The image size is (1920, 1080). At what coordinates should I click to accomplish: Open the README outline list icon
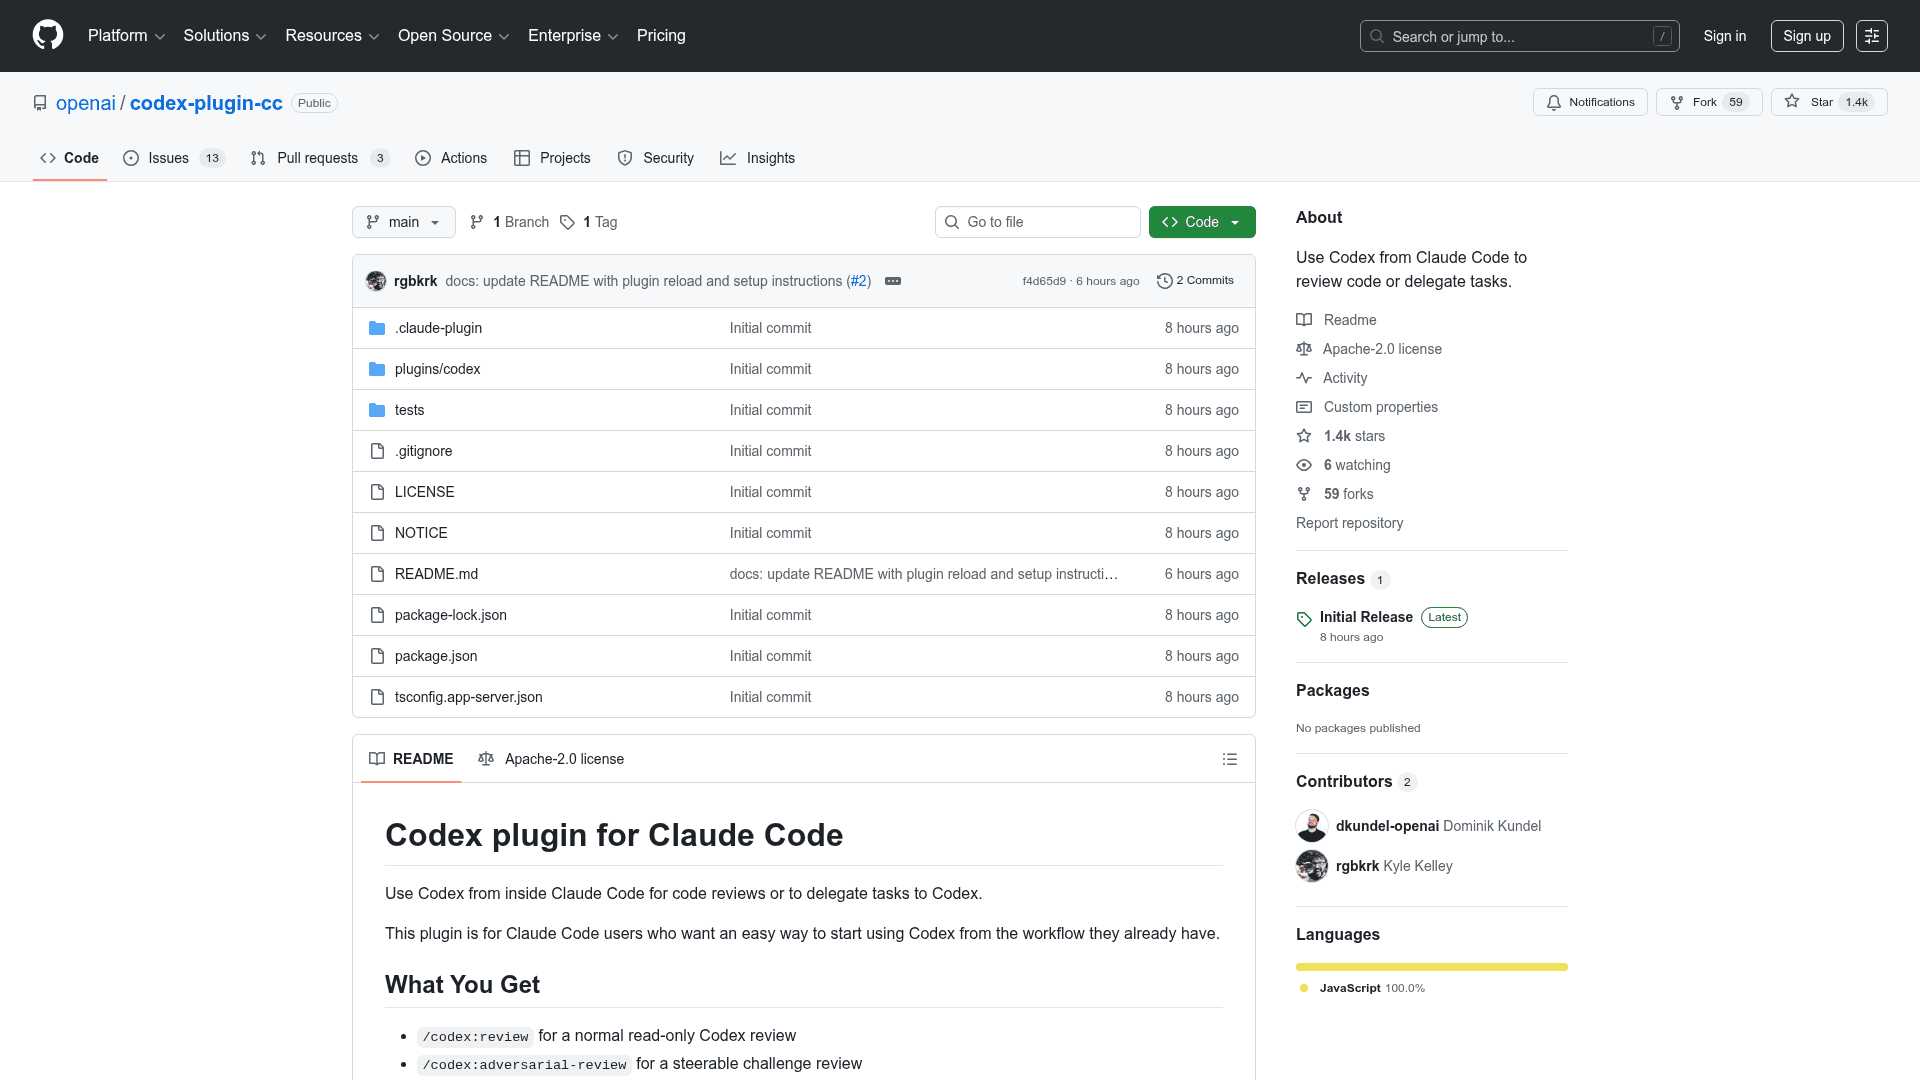coord(1230,759)
